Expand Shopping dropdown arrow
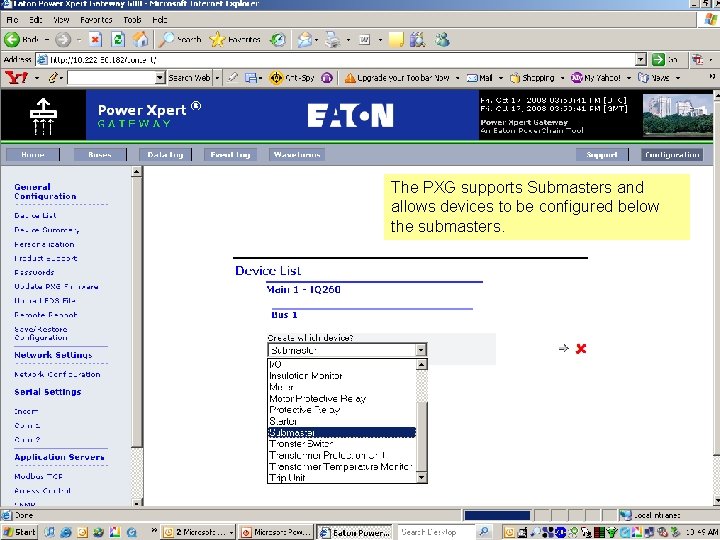Screen dimensions: 720x540 [x=562, y=78]
